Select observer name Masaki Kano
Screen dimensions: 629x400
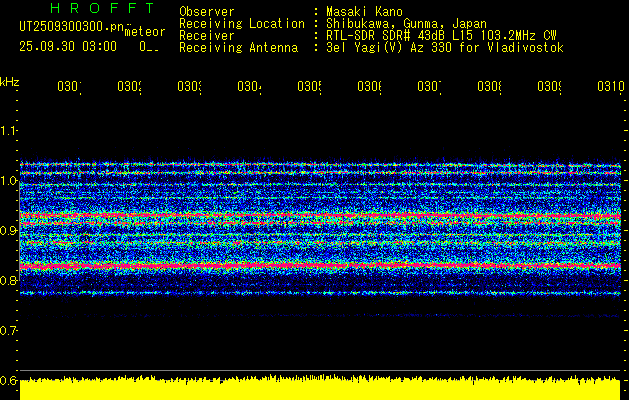point(364,11)
